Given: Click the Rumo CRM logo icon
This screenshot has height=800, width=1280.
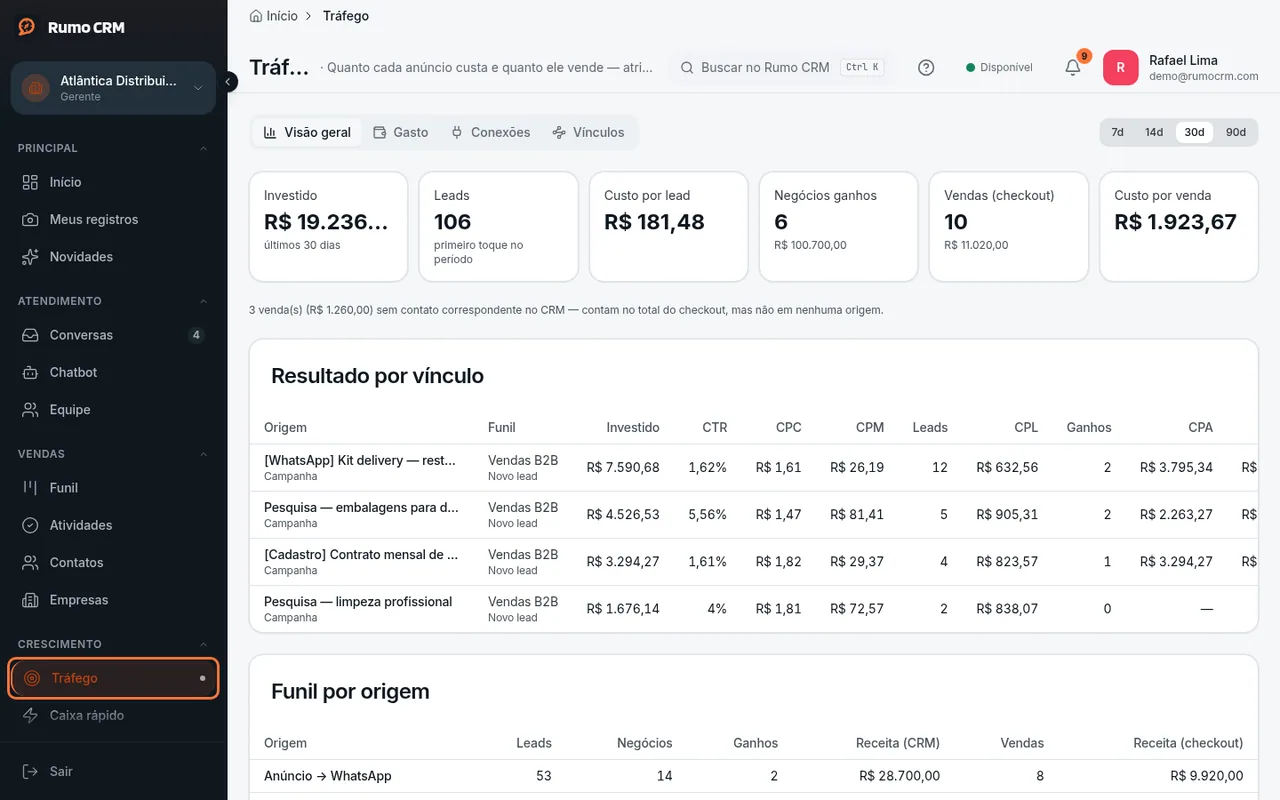Looking at the screenshot, I should point(27,27).
